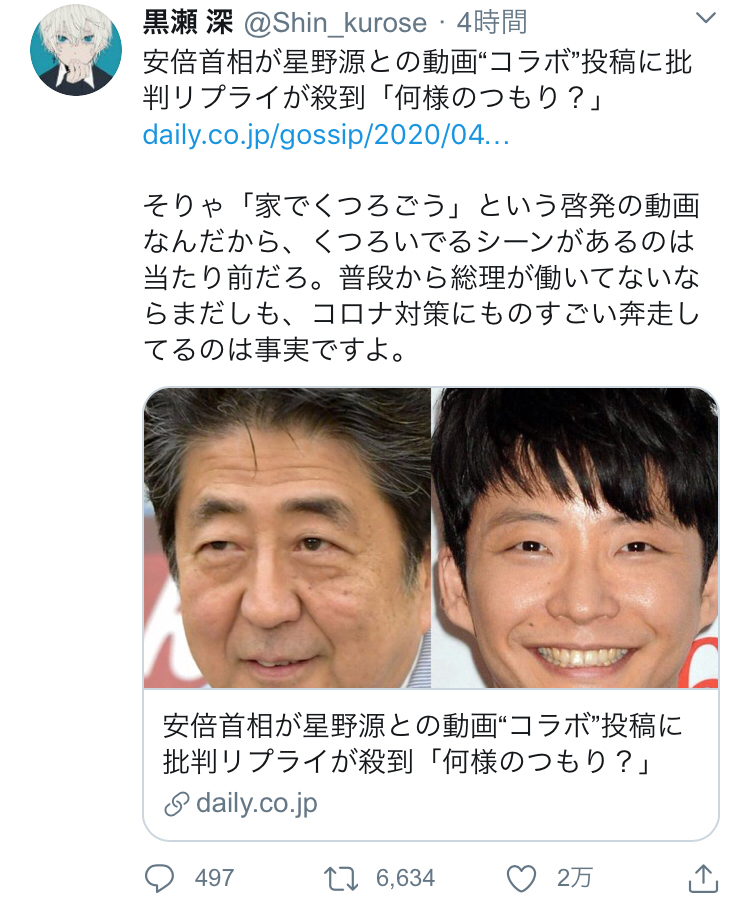Open the card's right photo of smiling man
This screenshot has width=750, height=910.
575,538
